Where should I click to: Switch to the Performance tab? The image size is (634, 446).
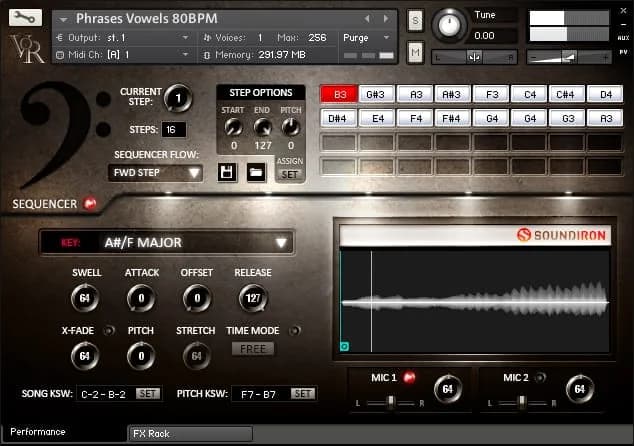[x=64, y=432]
